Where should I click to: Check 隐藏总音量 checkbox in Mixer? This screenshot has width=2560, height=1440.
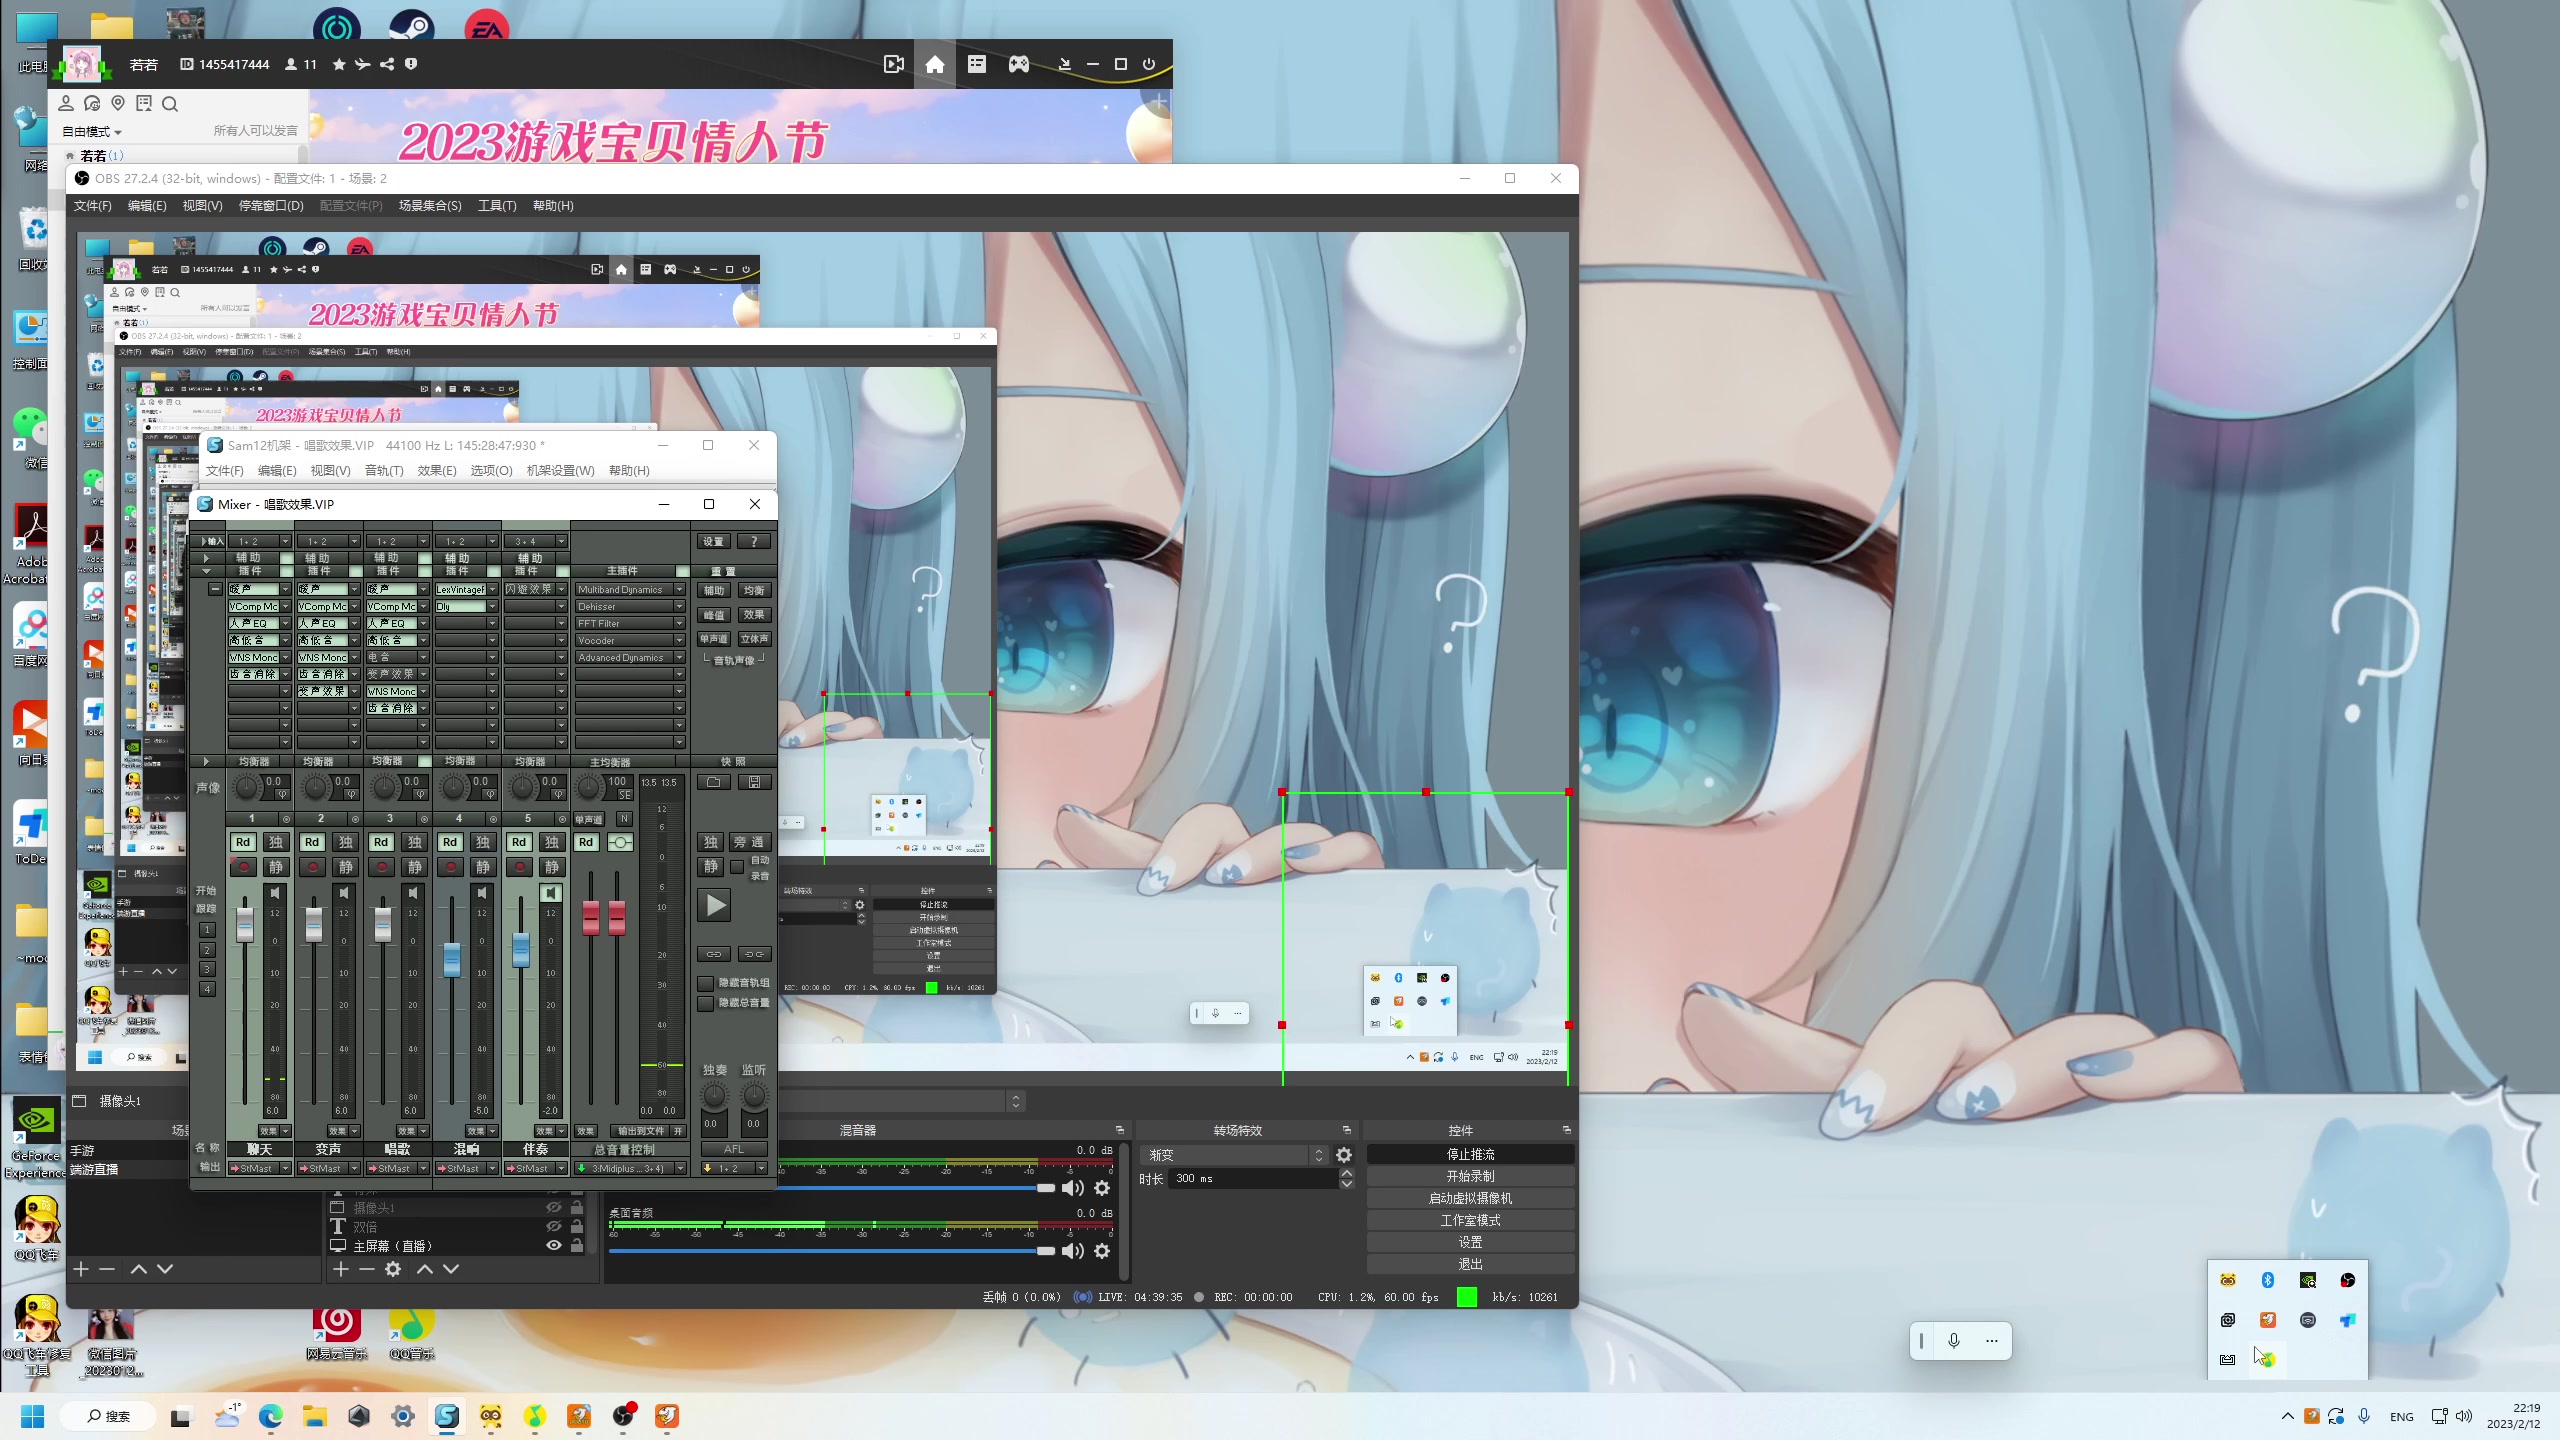point(705,1003)
